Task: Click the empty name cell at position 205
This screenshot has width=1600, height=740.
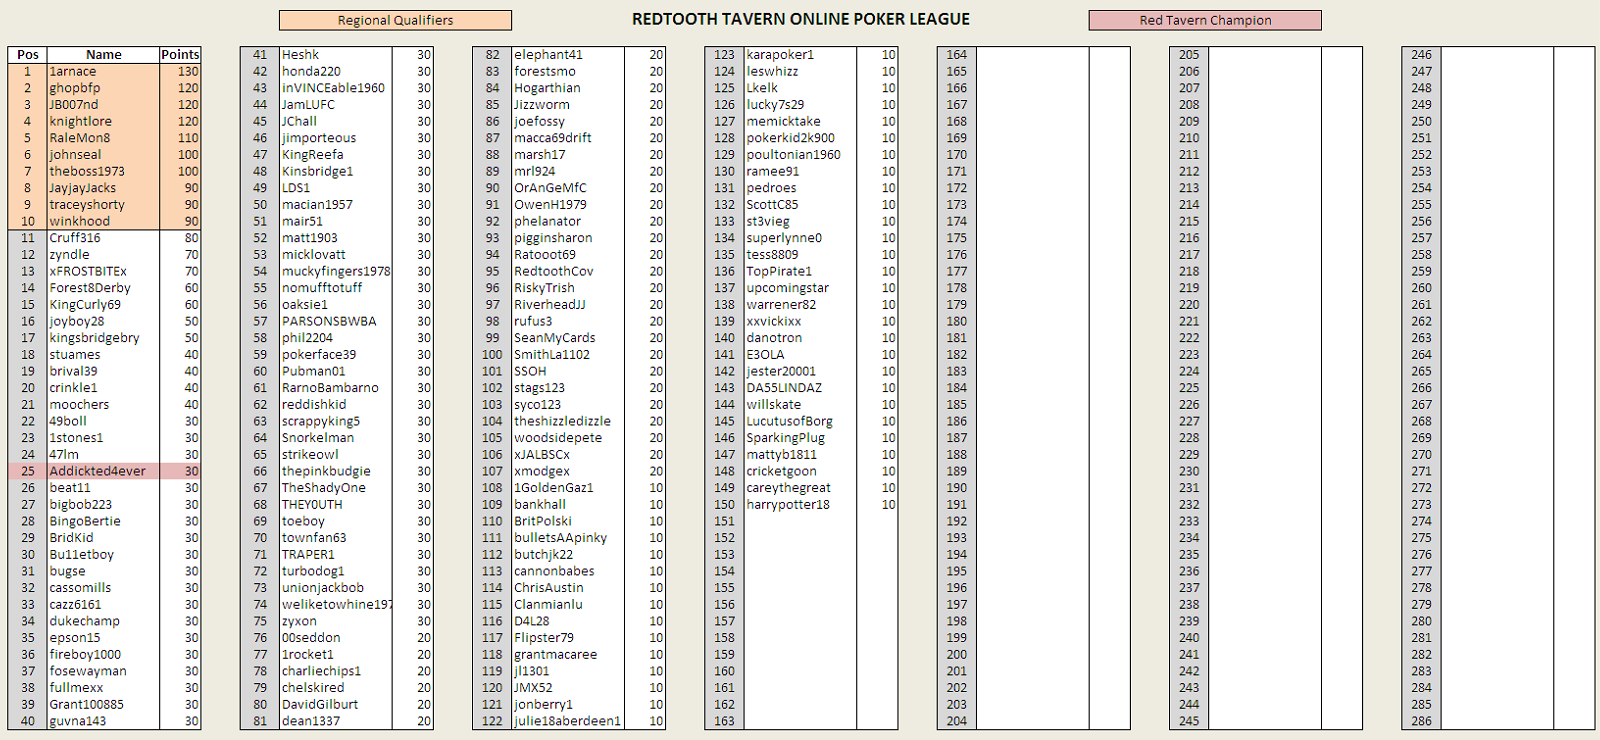Action: coord(1265,55)
